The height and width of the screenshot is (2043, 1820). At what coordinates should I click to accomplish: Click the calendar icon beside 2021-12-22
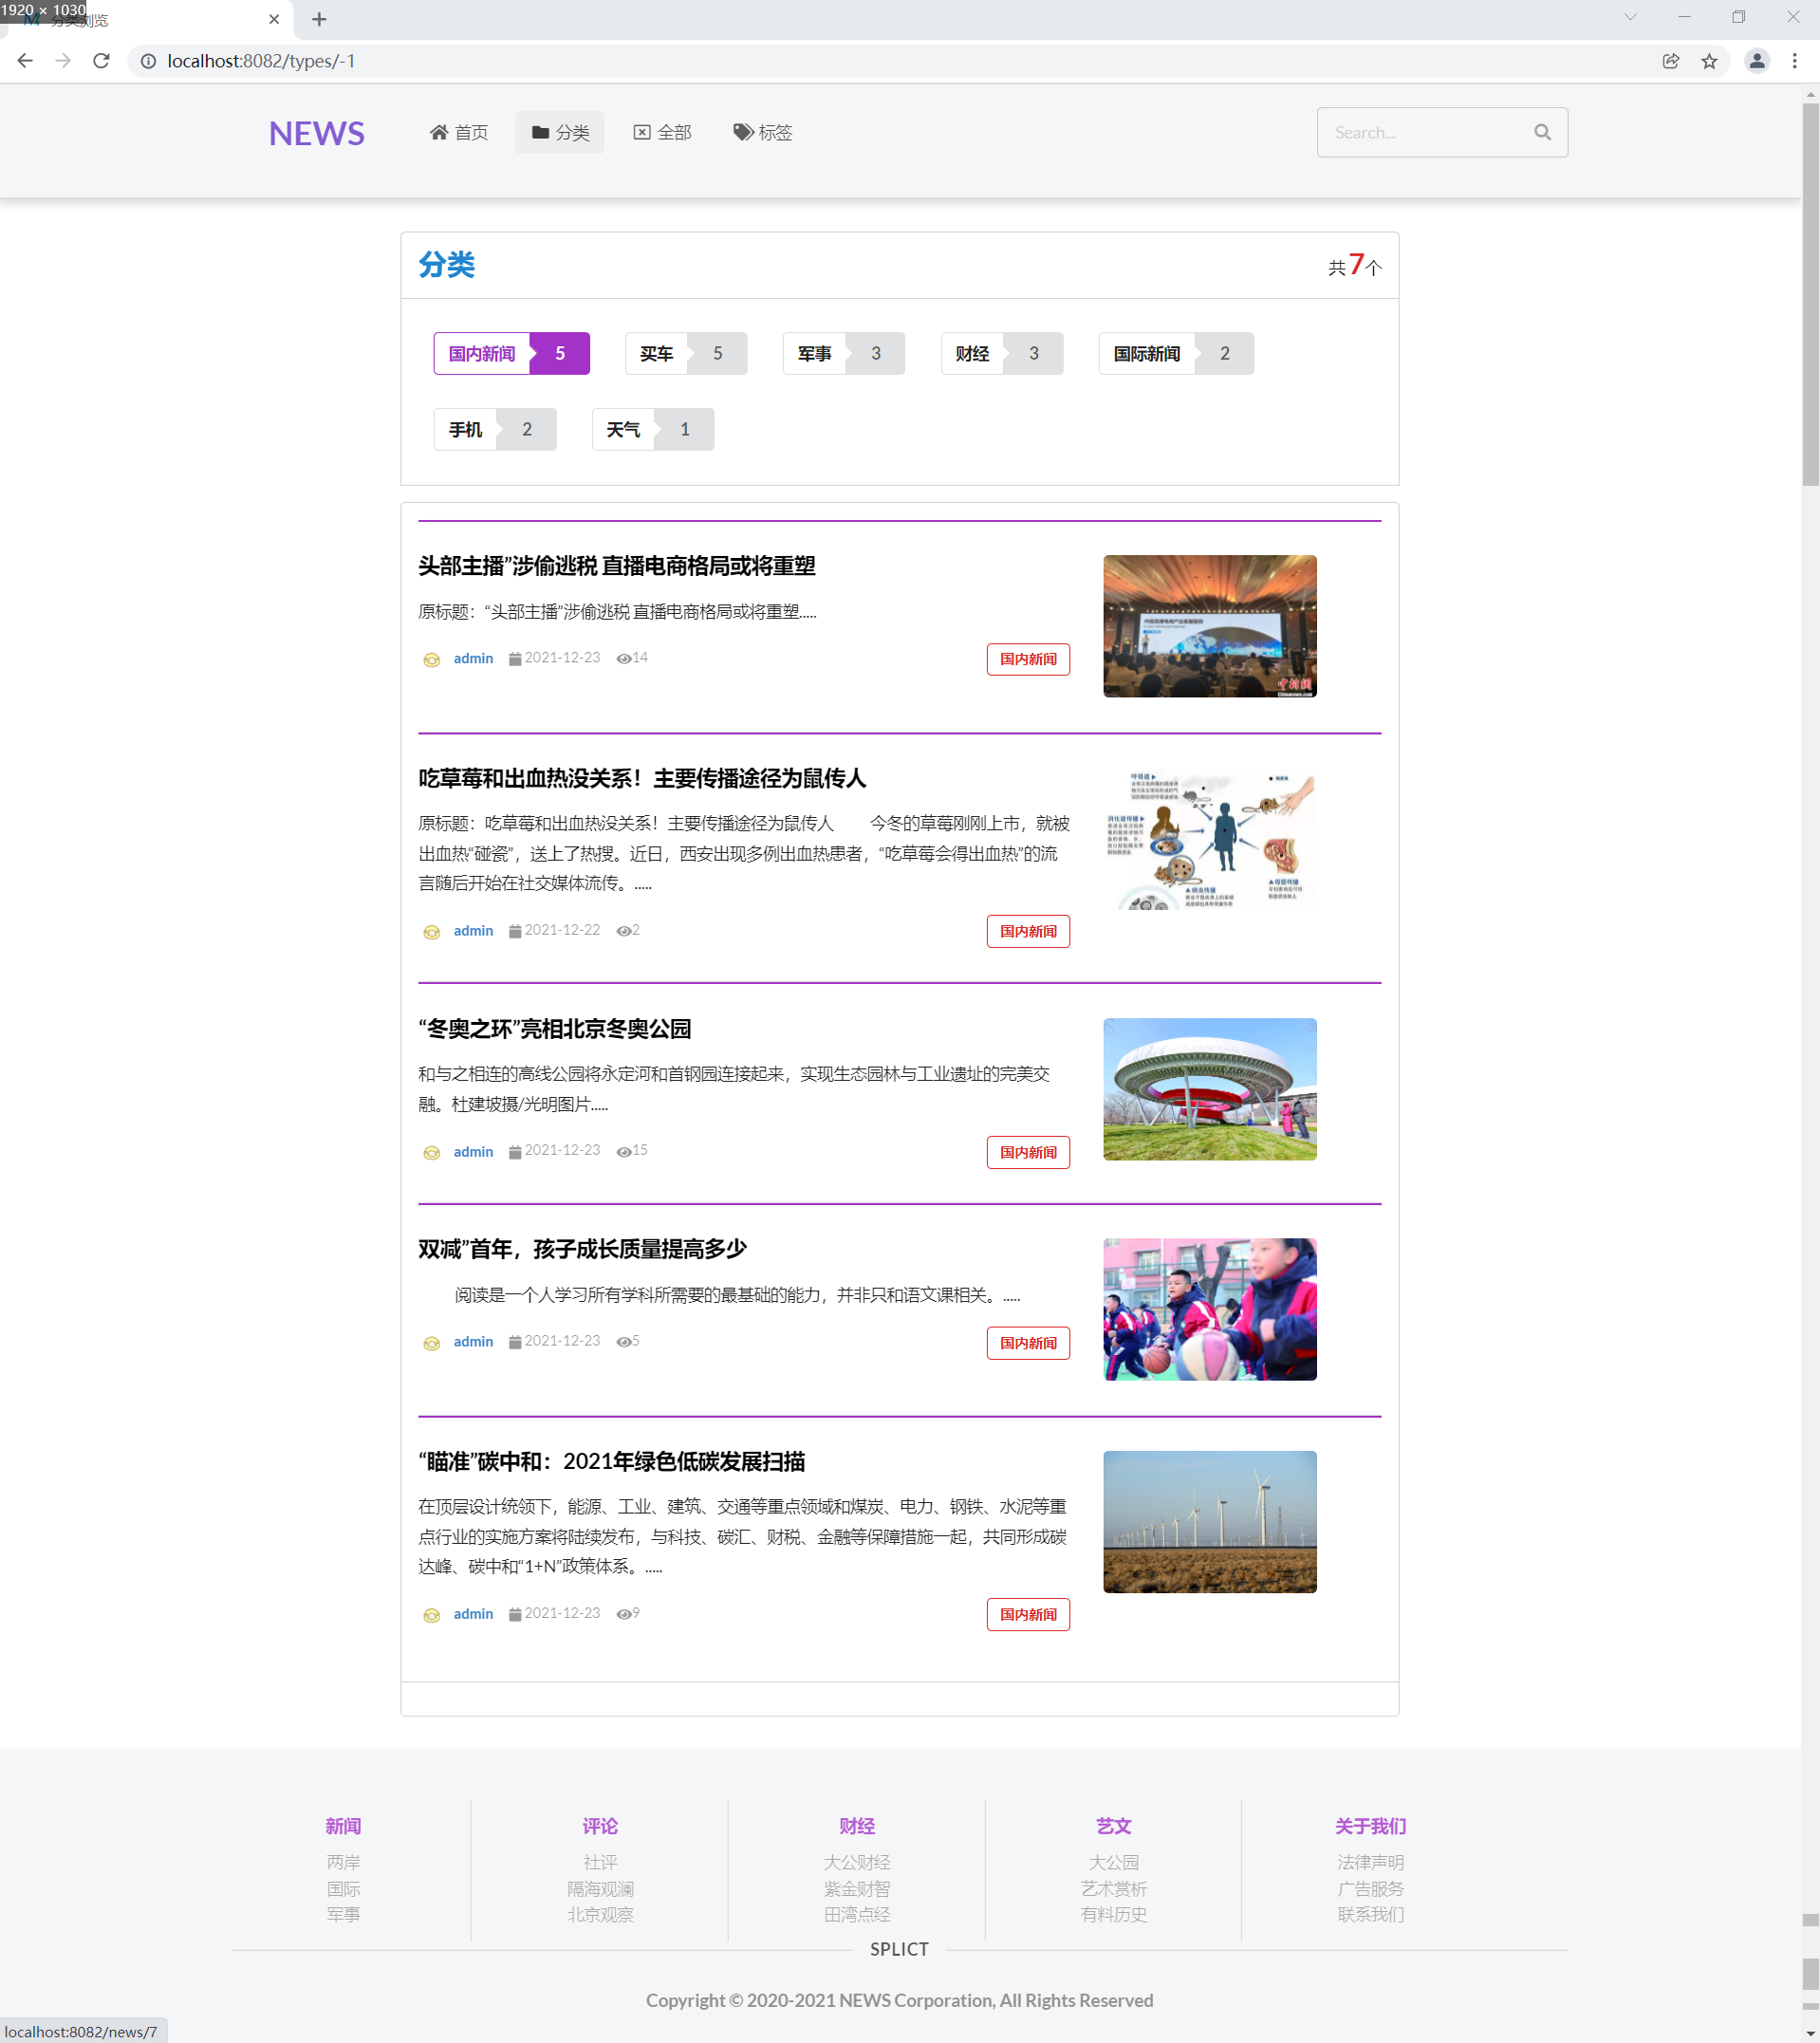[514, 930]
